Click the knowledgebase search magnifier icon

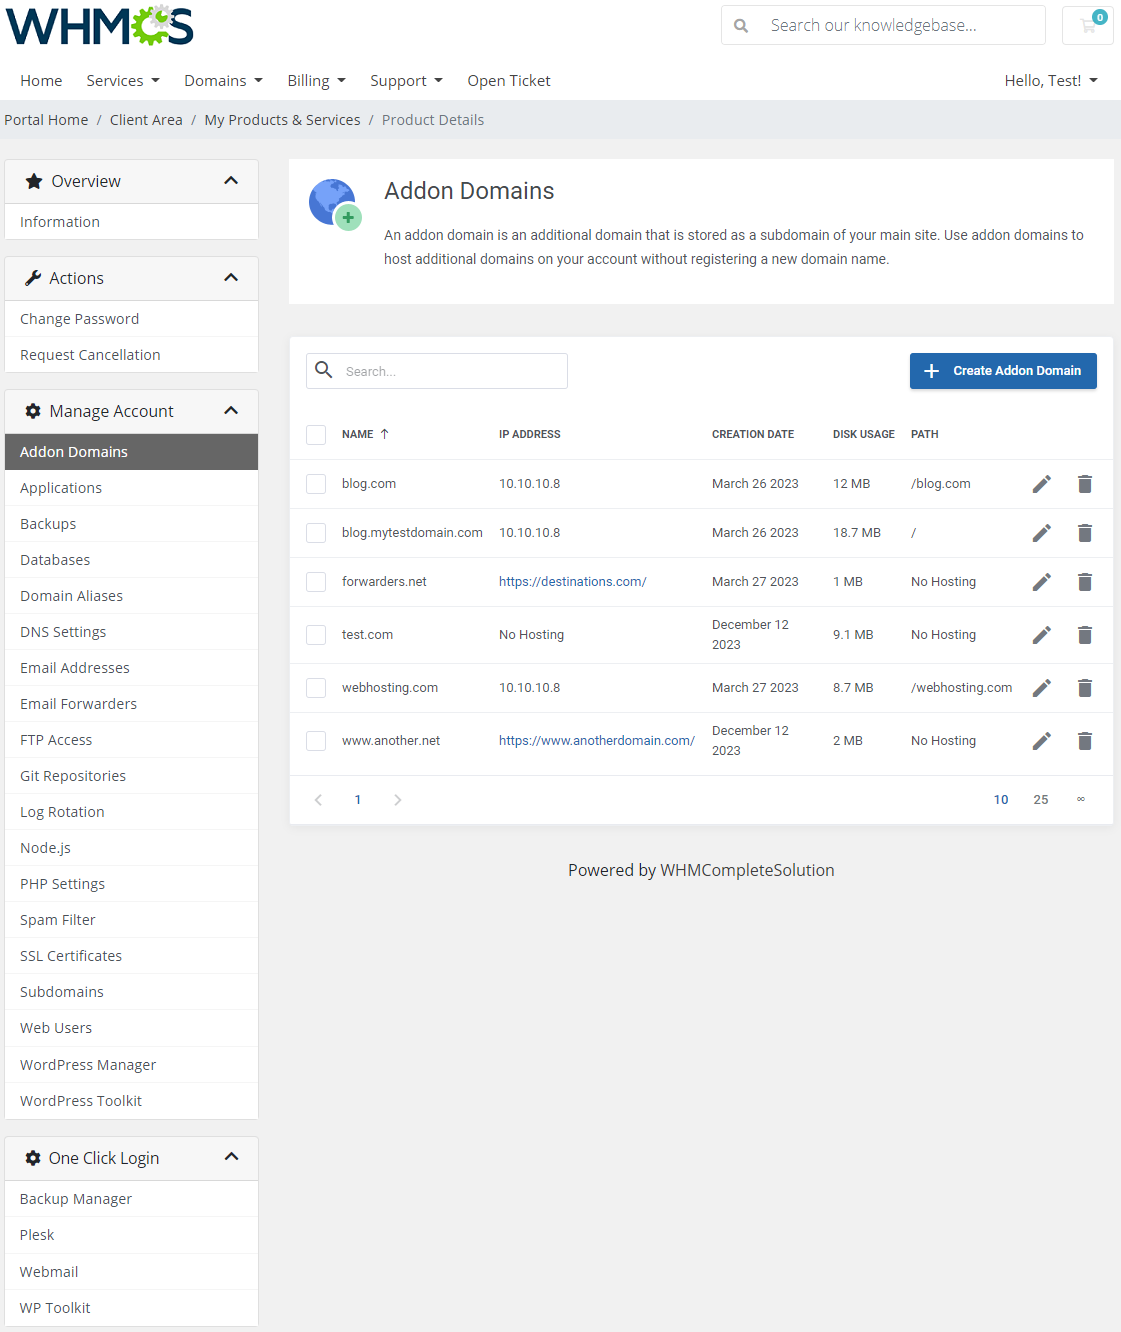point(741,25)
